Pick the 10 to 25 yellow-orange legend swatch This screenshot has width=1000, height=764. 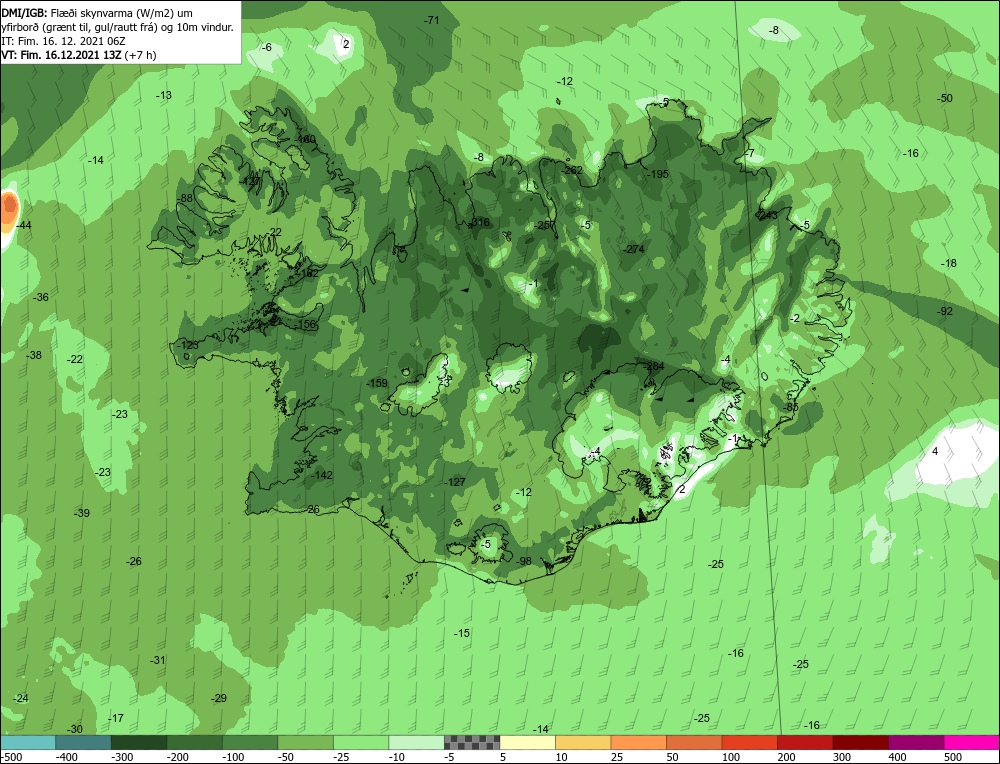583,742
